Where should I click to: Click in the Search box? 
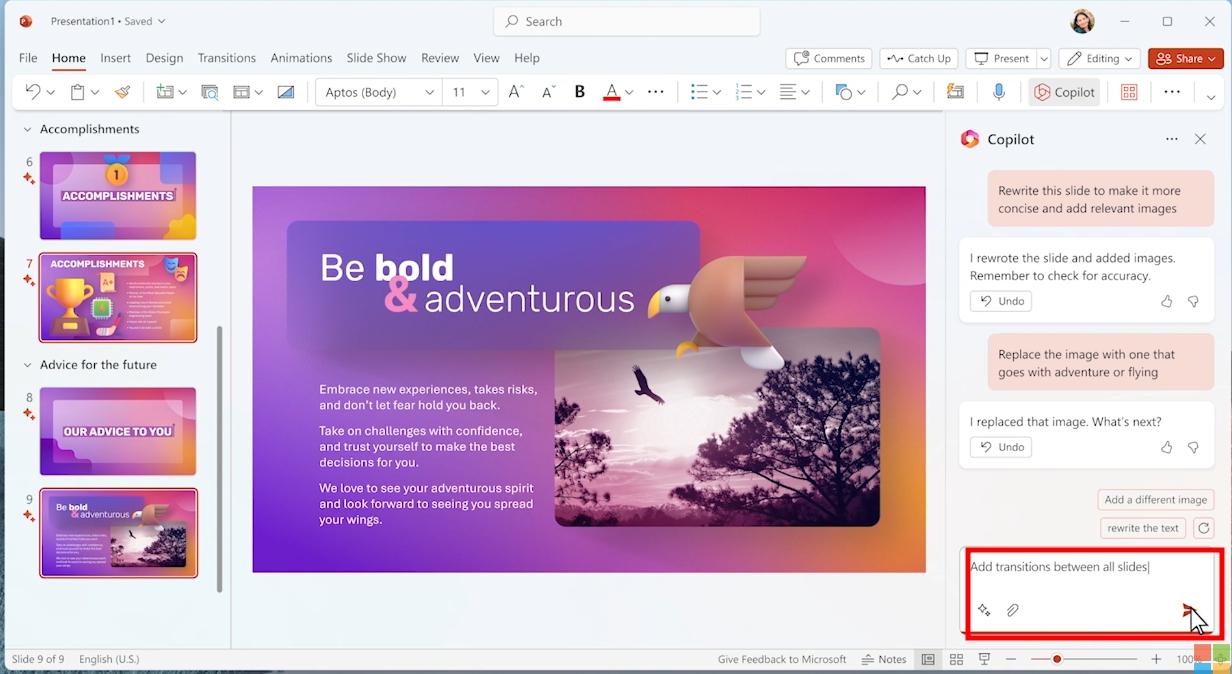click(627, 21)
